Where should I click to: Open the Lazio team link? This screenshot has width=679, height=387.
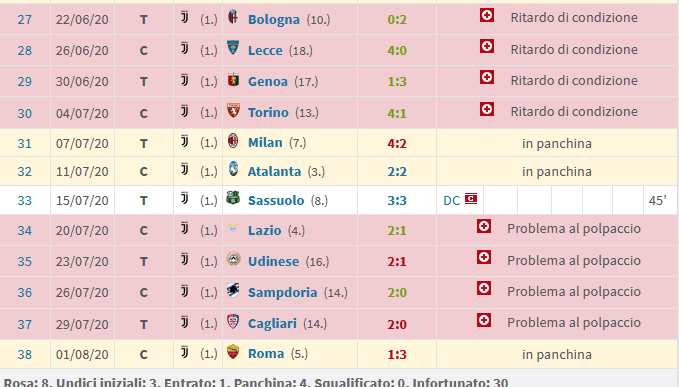[265, 230]
